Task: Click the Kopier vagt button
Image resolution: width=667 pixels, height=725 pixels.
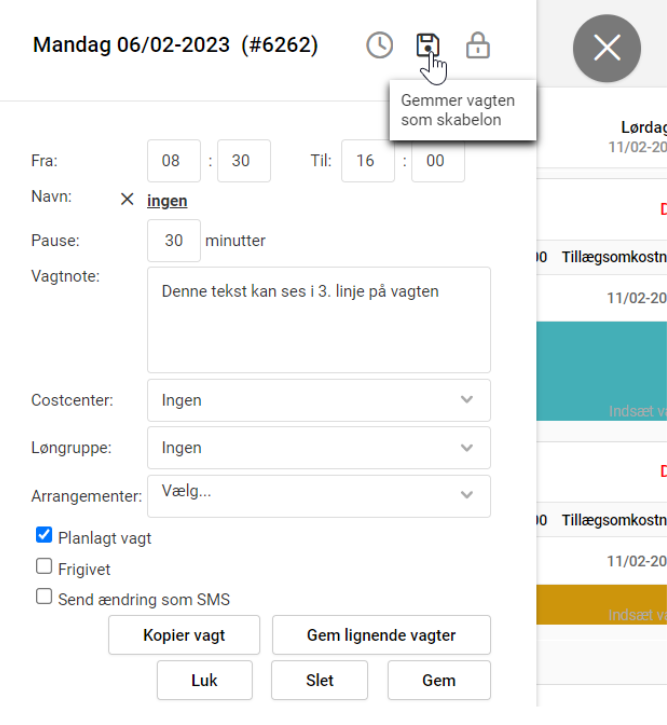Action: tap(184, 635)
